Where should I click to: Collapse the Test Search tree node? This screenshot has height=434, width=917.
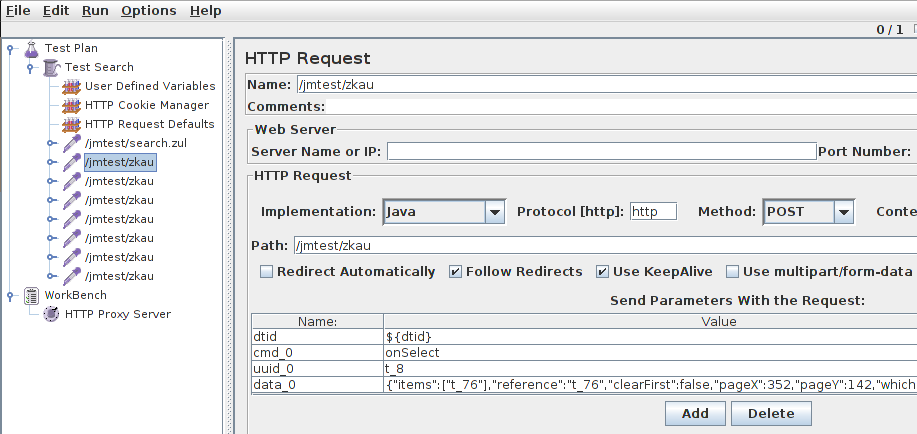(30, 67)
